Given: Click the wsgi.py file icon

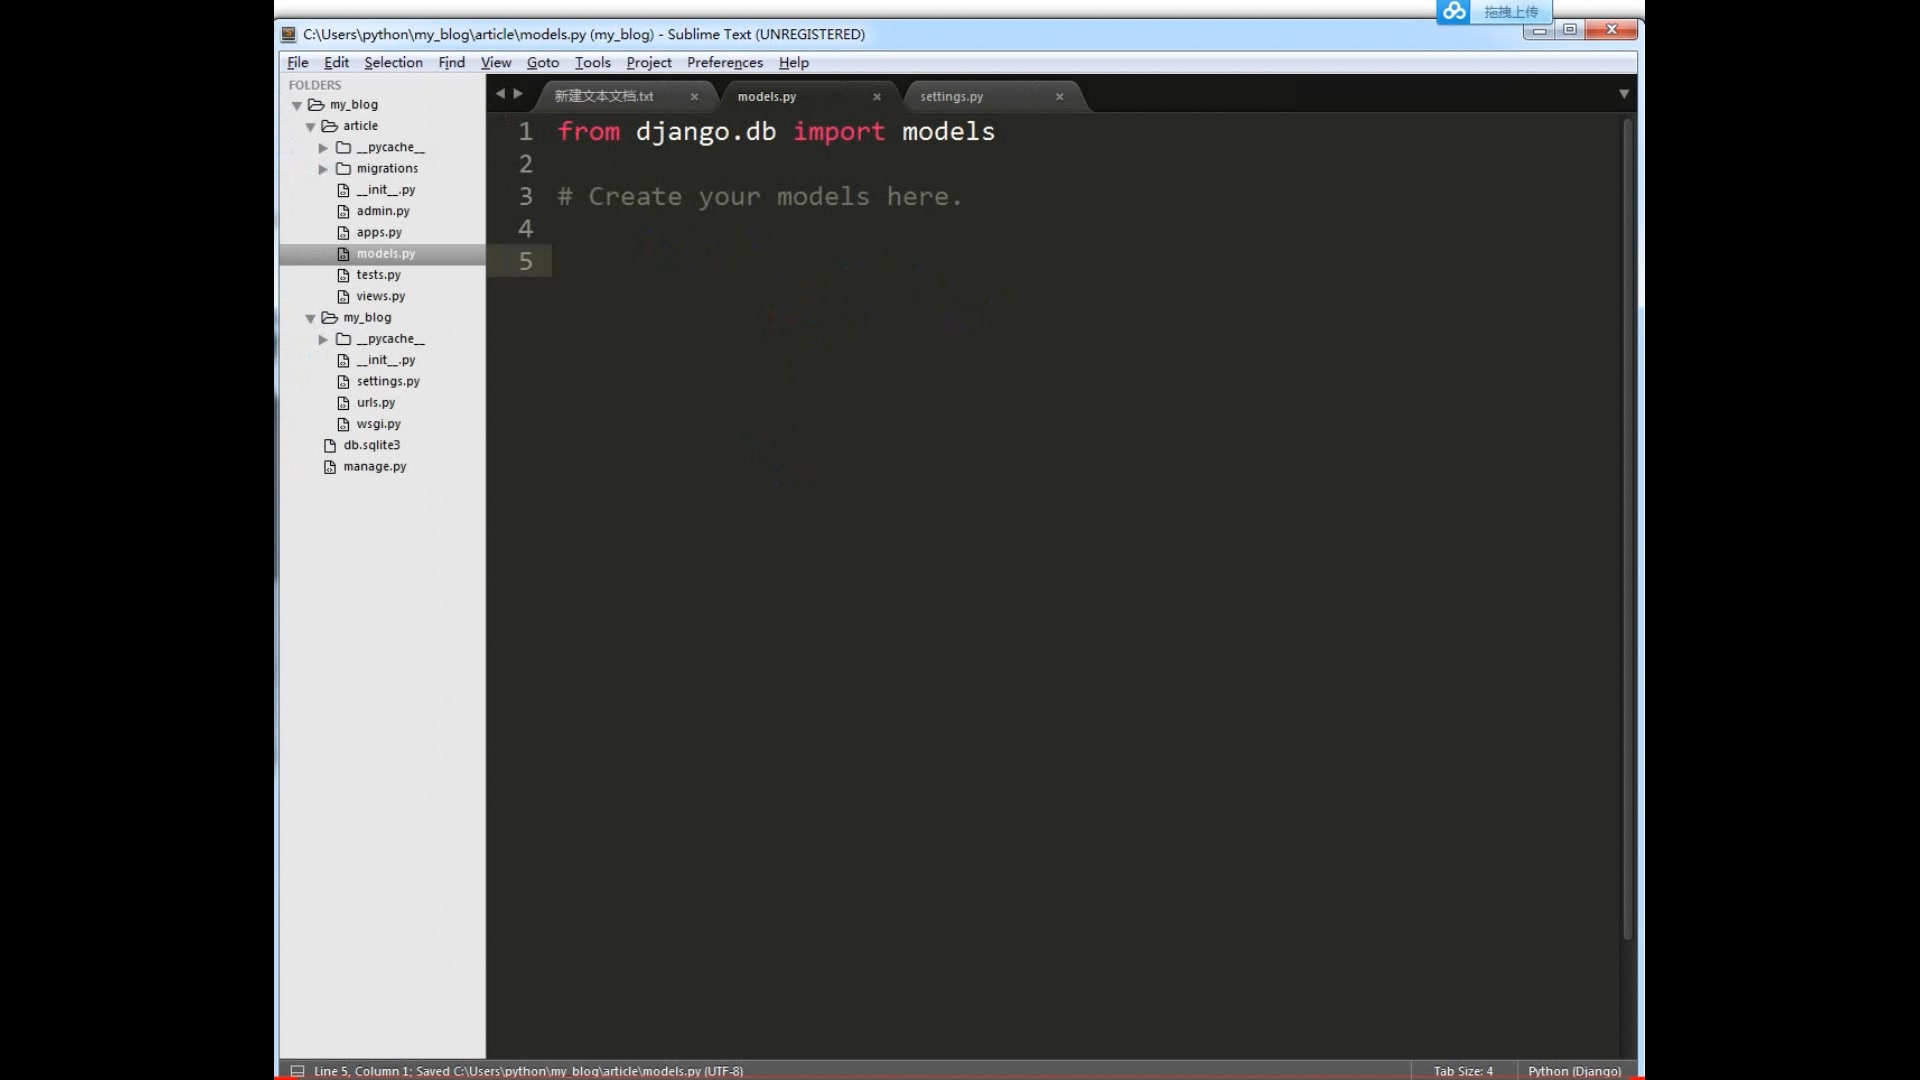Looking at the screenshot, I should (343, 424).
